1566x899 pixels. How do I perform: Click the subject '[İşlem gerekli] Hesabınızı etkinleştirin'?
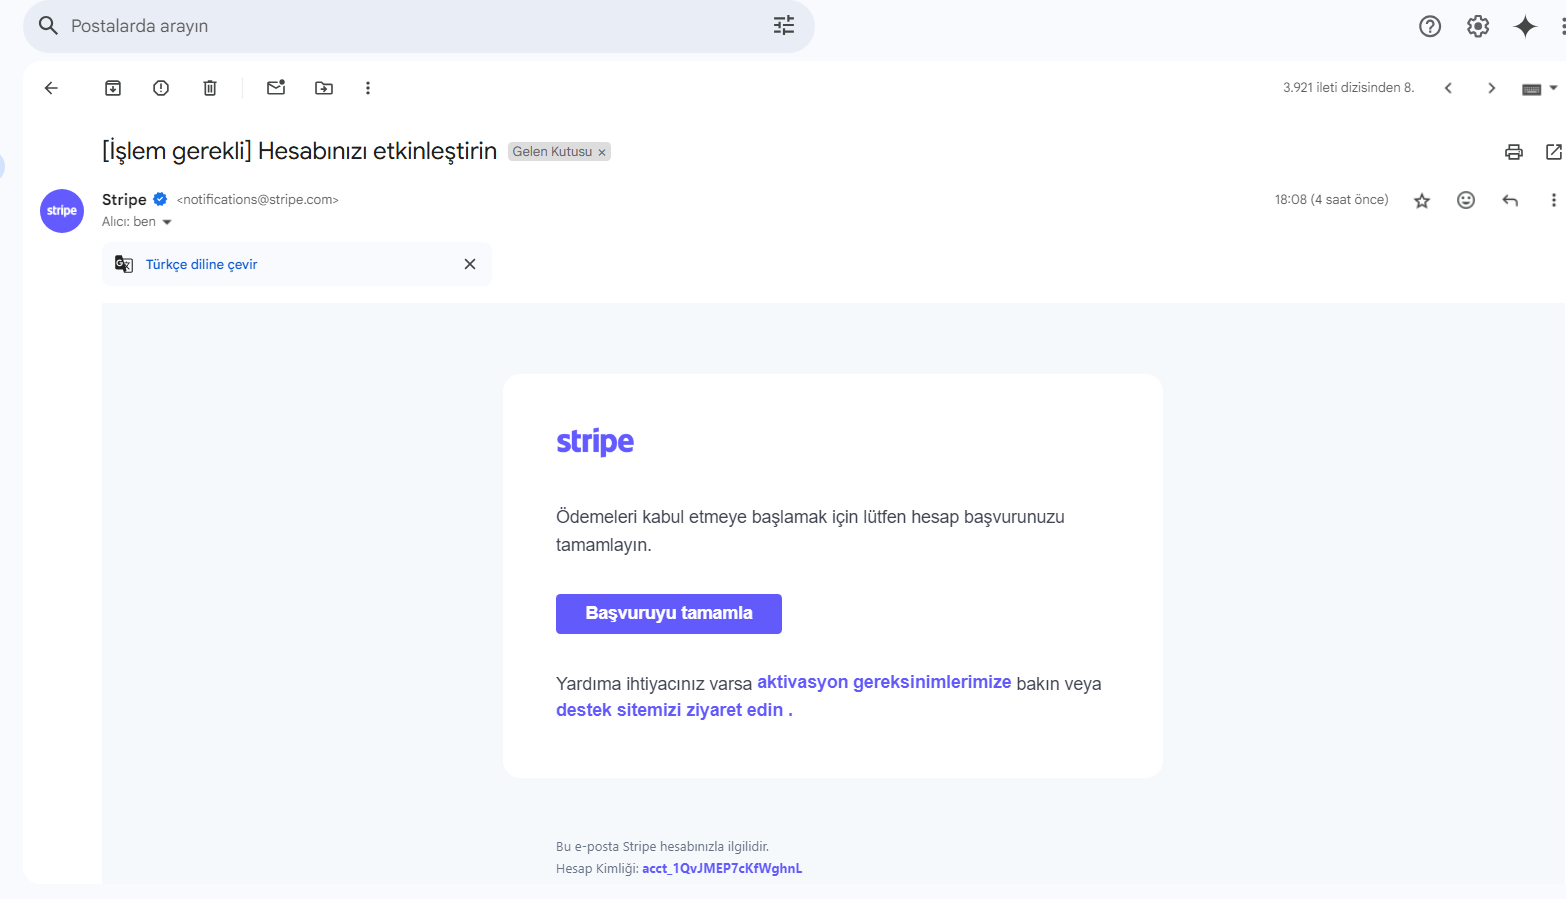[300, 151]
